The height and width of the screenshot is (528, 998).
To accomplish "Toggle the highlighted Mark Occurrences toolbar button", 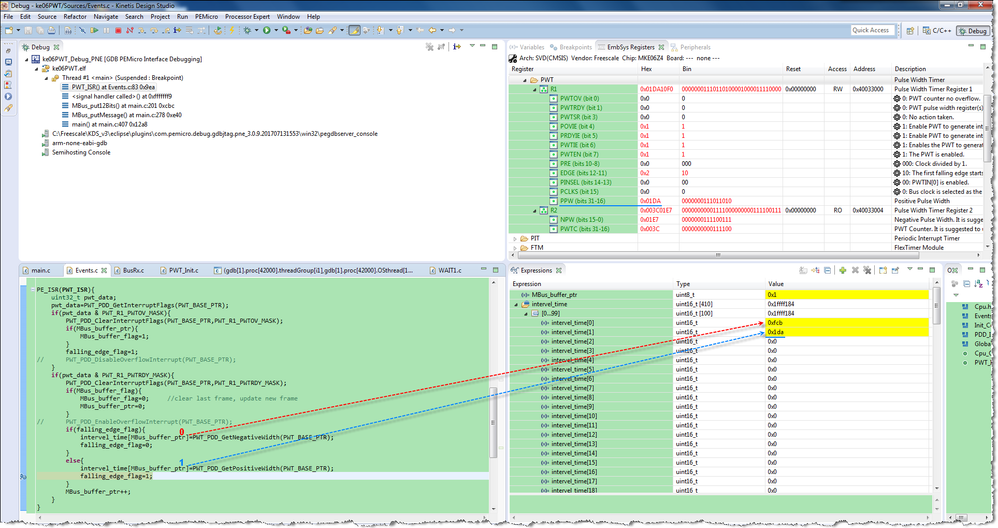I will pos(355,30).
